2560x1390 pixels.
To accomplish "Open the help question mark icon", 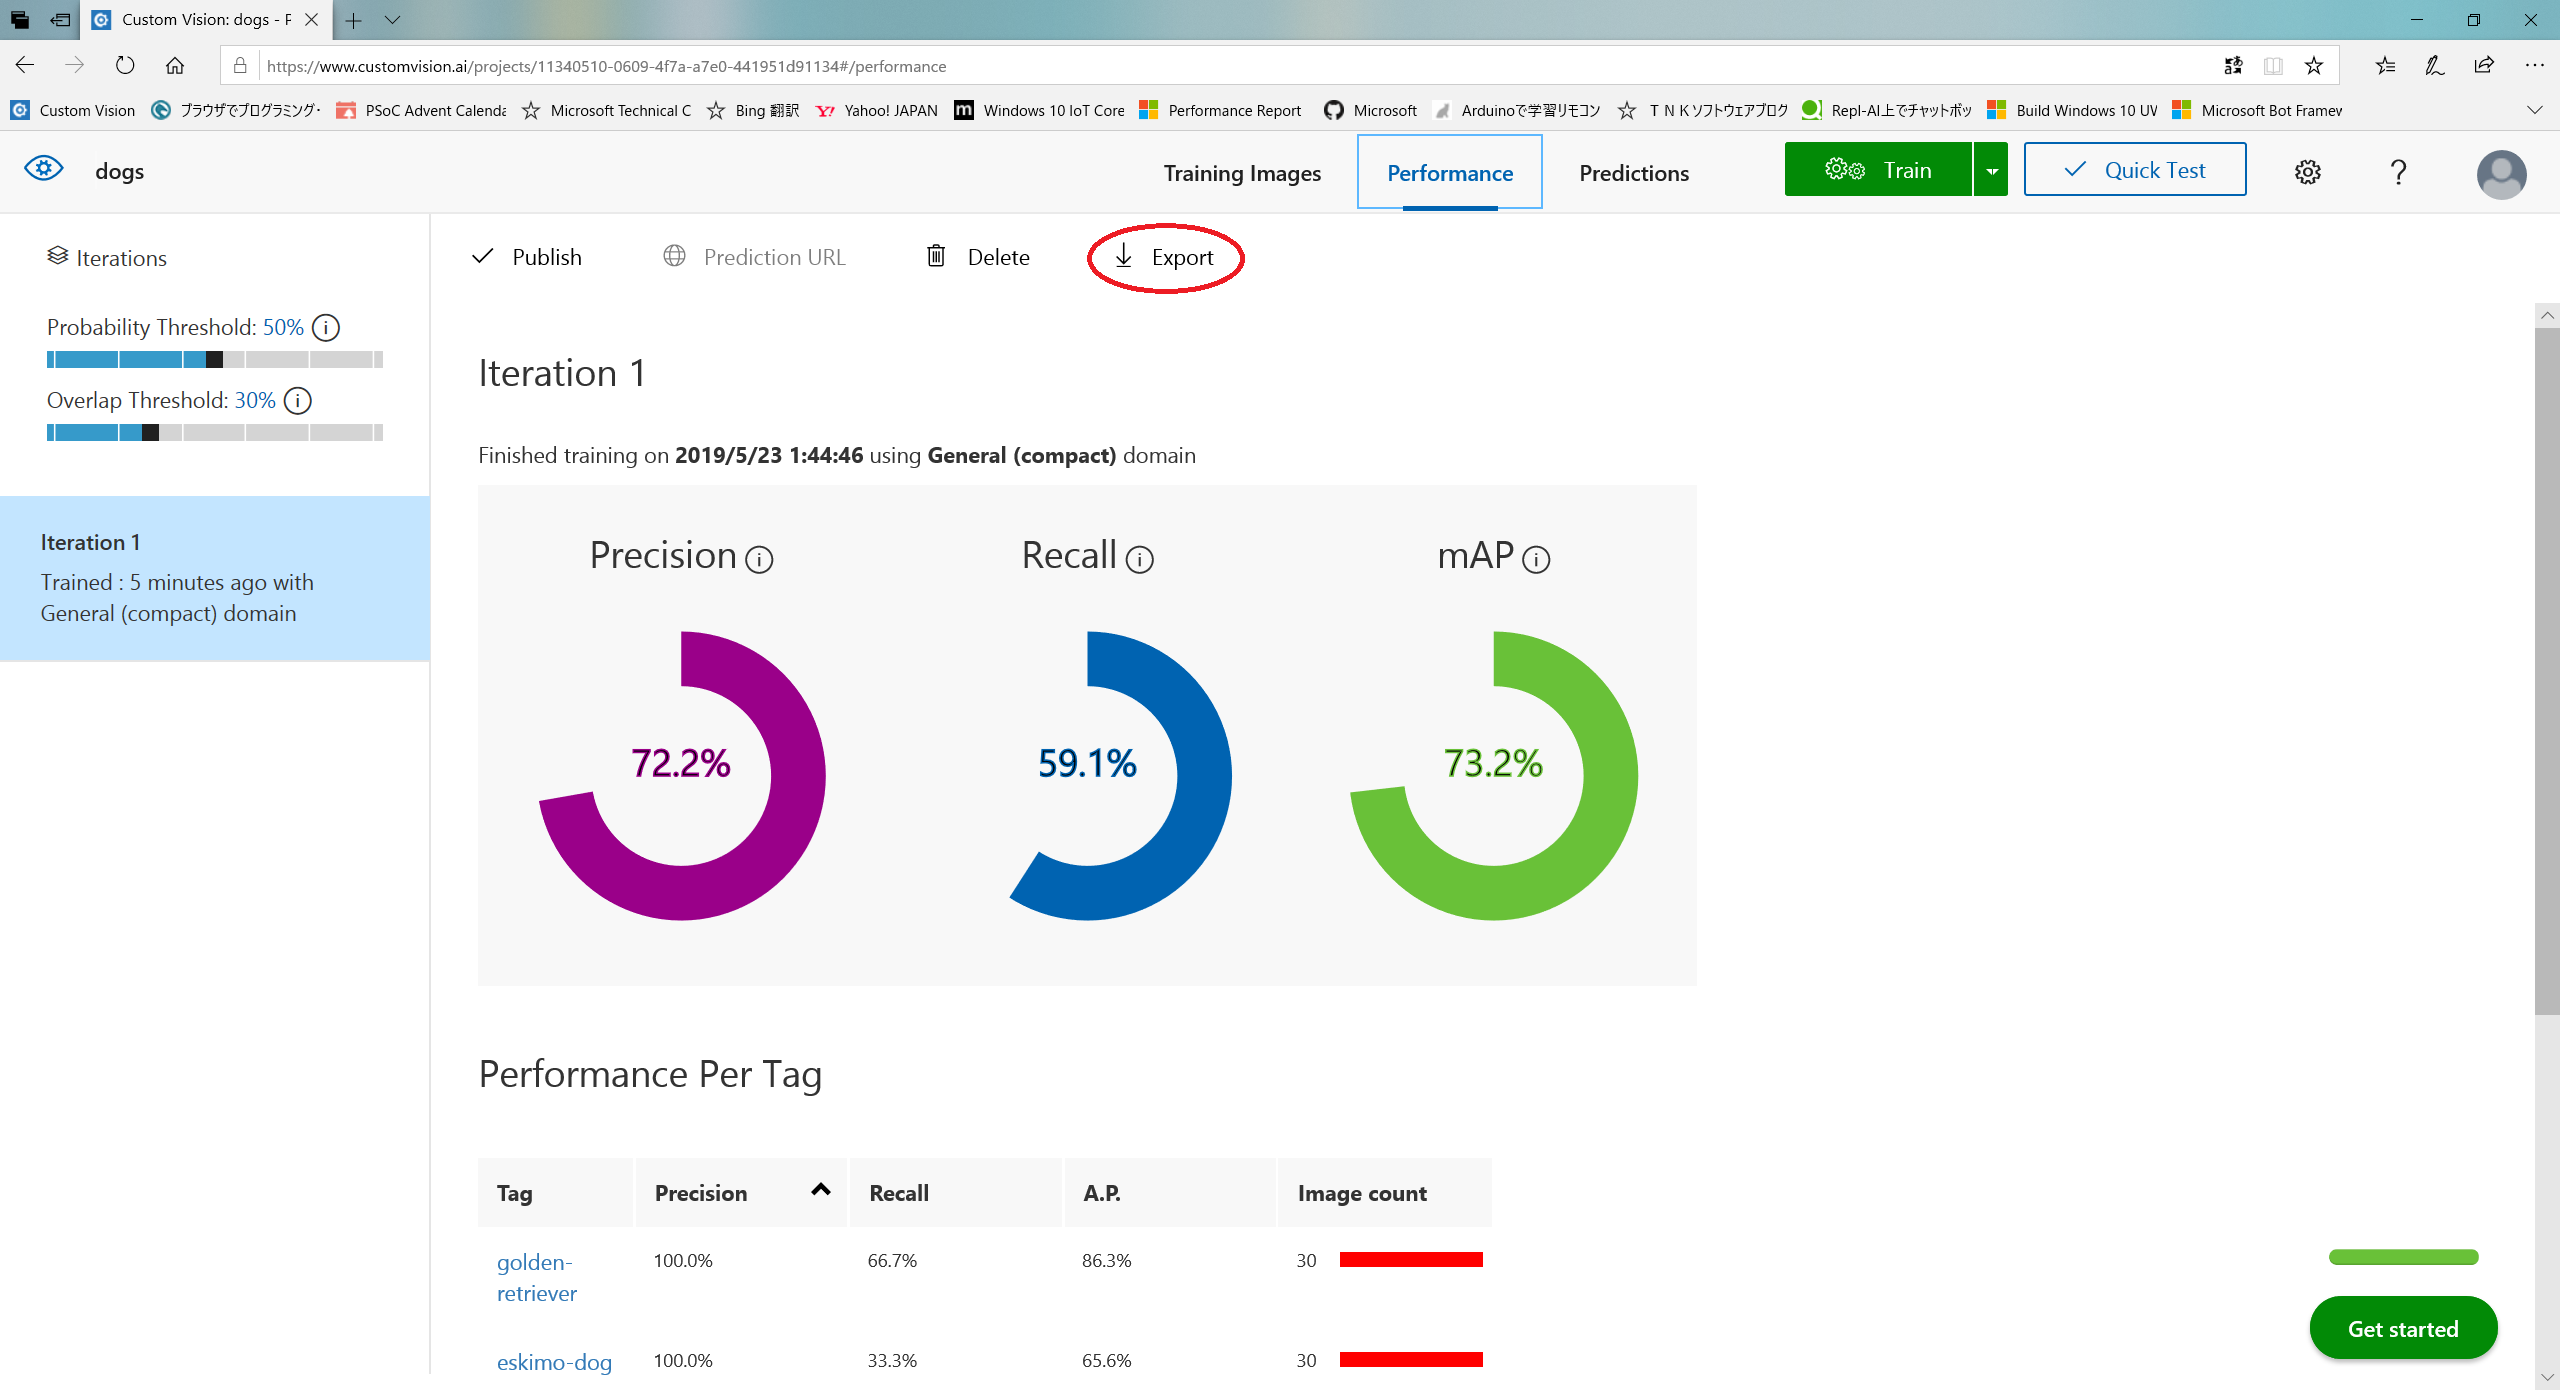I will click(2398, 172).
